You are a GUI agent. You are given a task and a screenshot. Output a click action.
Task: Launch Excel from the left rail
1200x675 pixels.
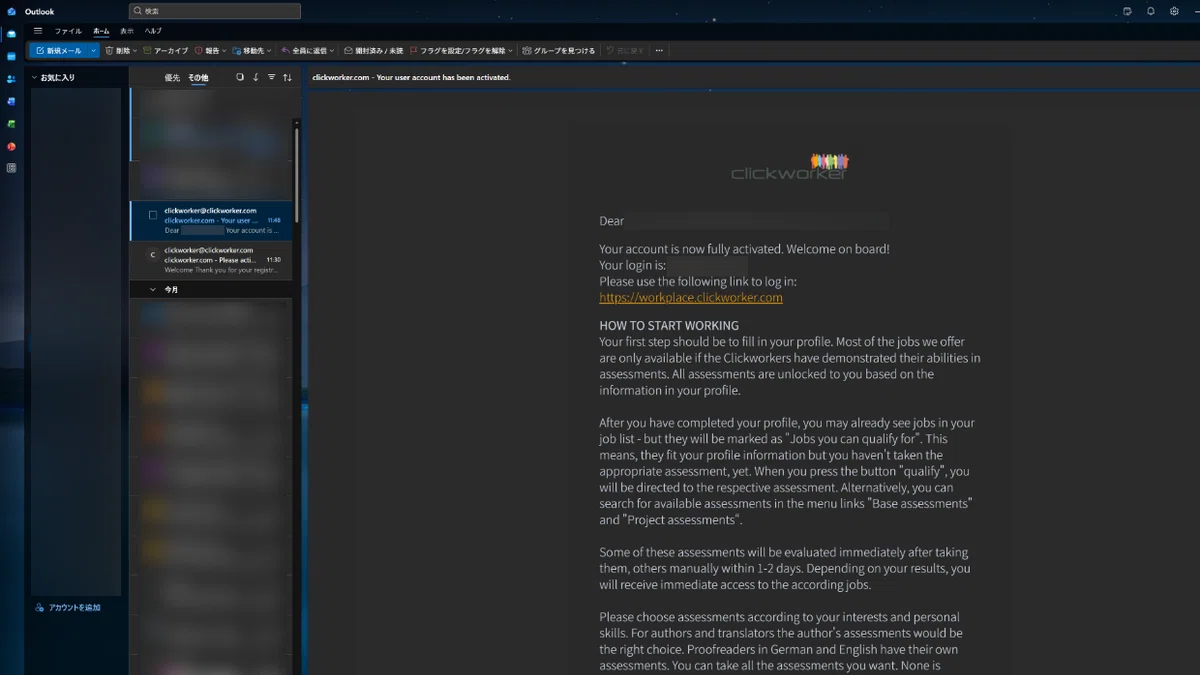click(x=11, y=124)
